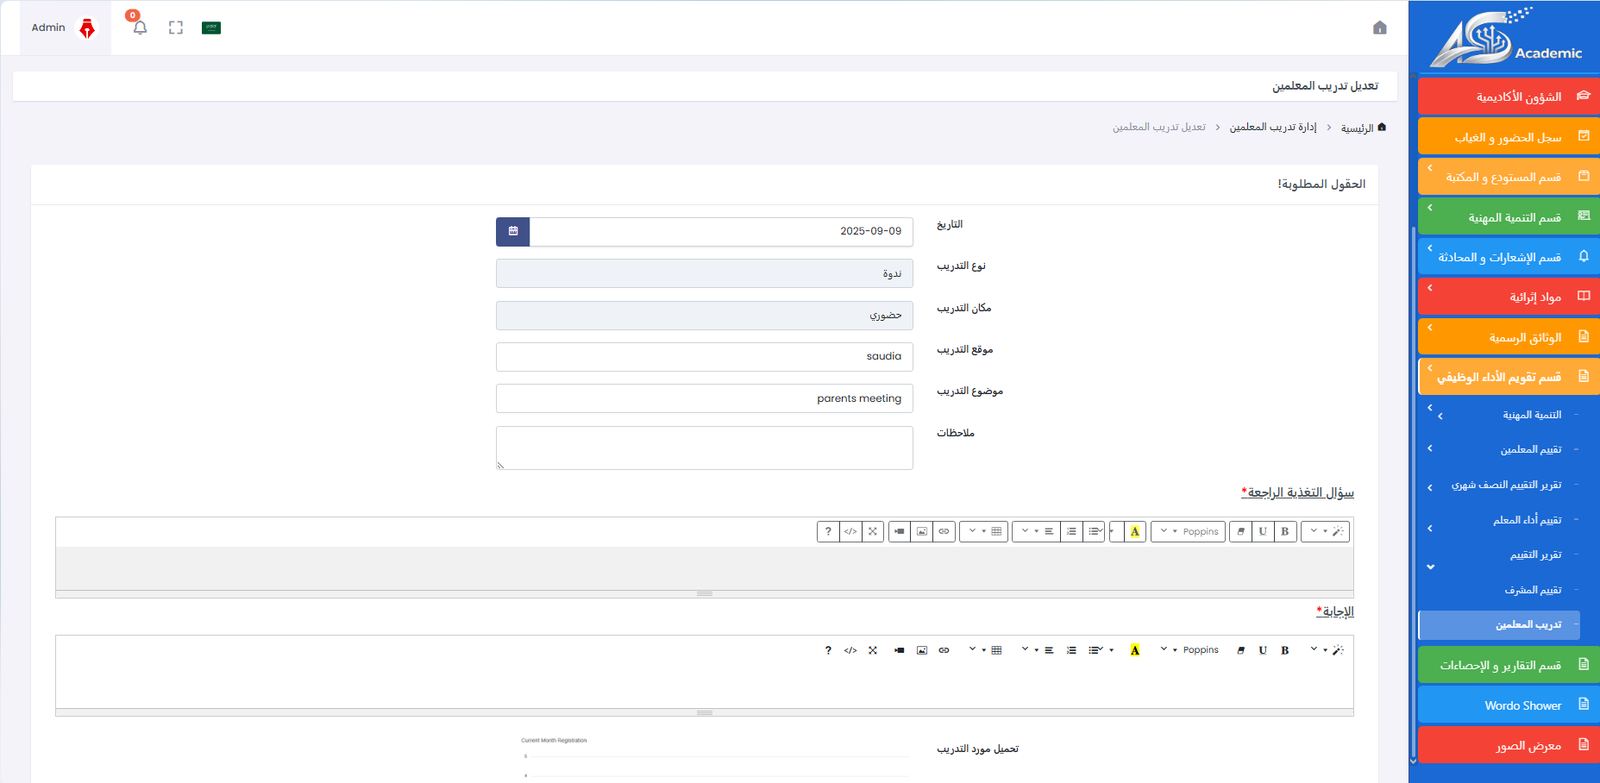Click the yellow font highlight color in answer editor

click(x=1135, y=651)
